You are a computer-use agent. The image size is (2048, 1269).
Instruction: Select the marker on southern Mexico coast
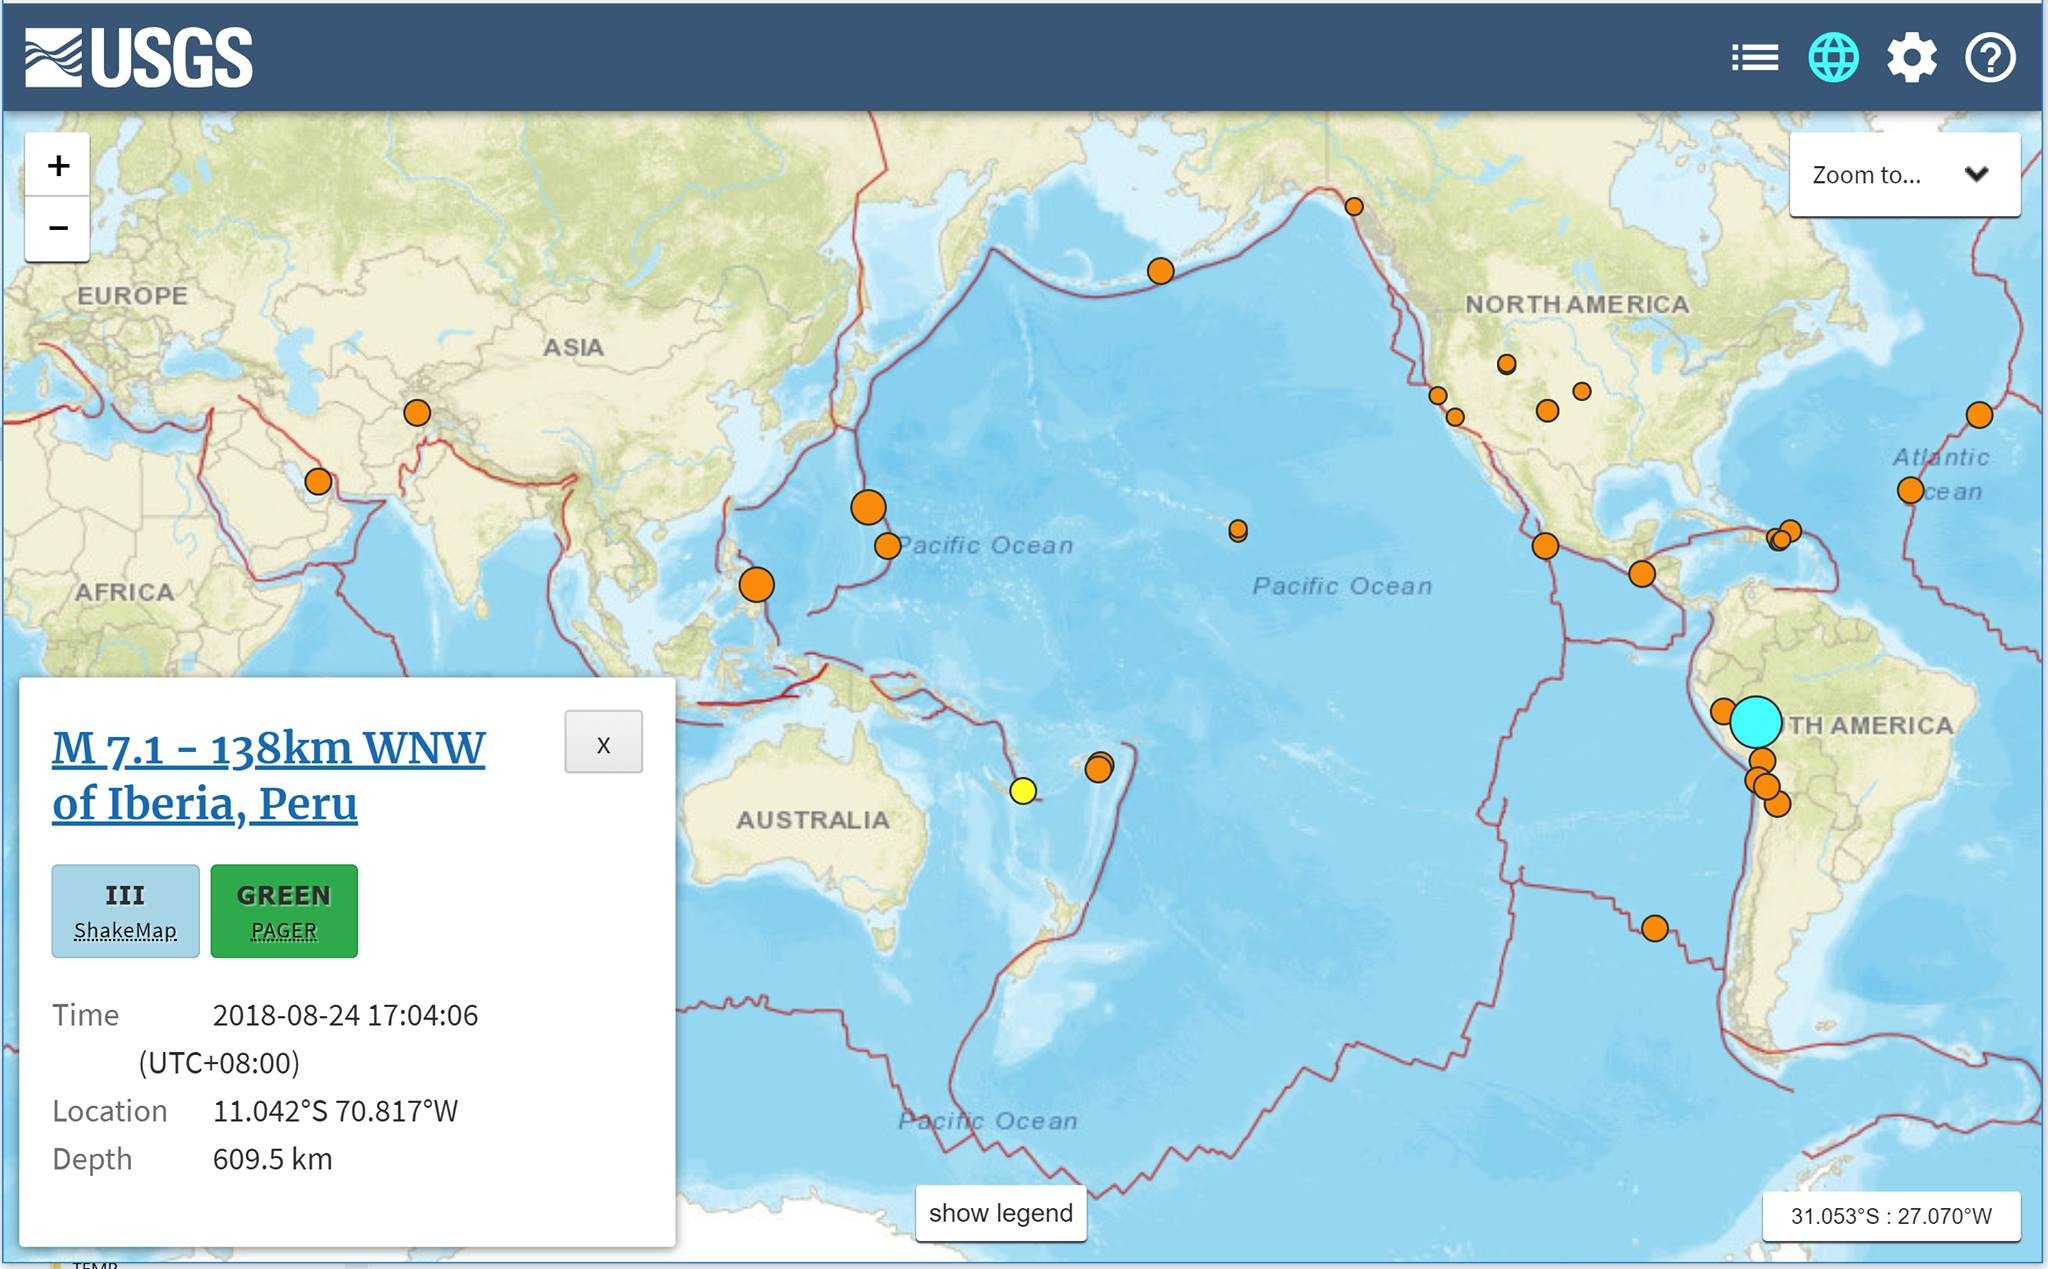click(1545, 546)
